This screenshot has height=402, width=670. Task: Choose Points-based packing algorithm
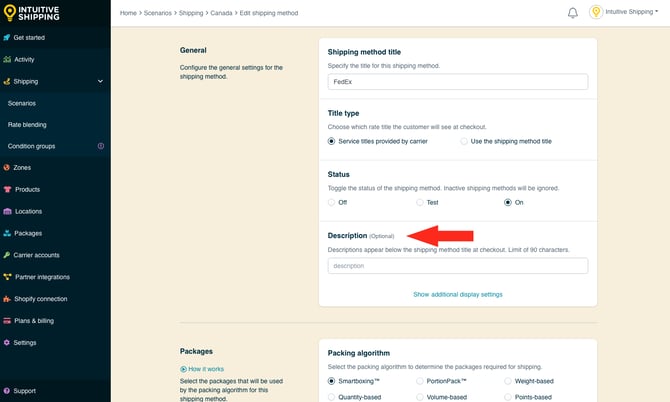[x=508, y=397]
